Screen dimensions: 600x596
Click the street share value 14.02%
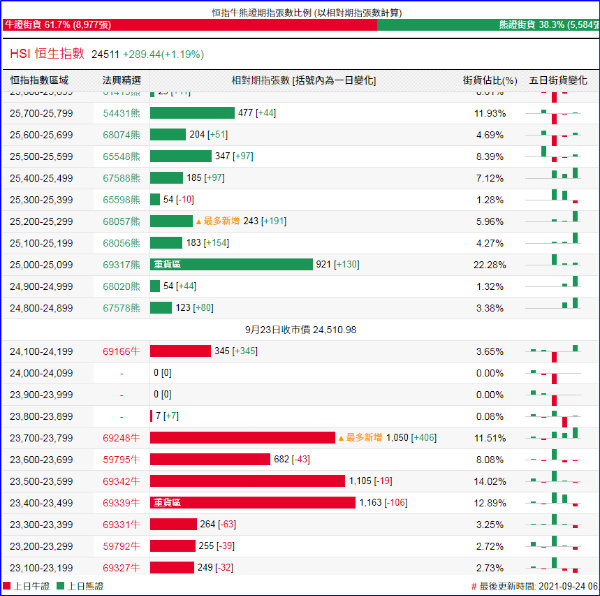(490, 481)
